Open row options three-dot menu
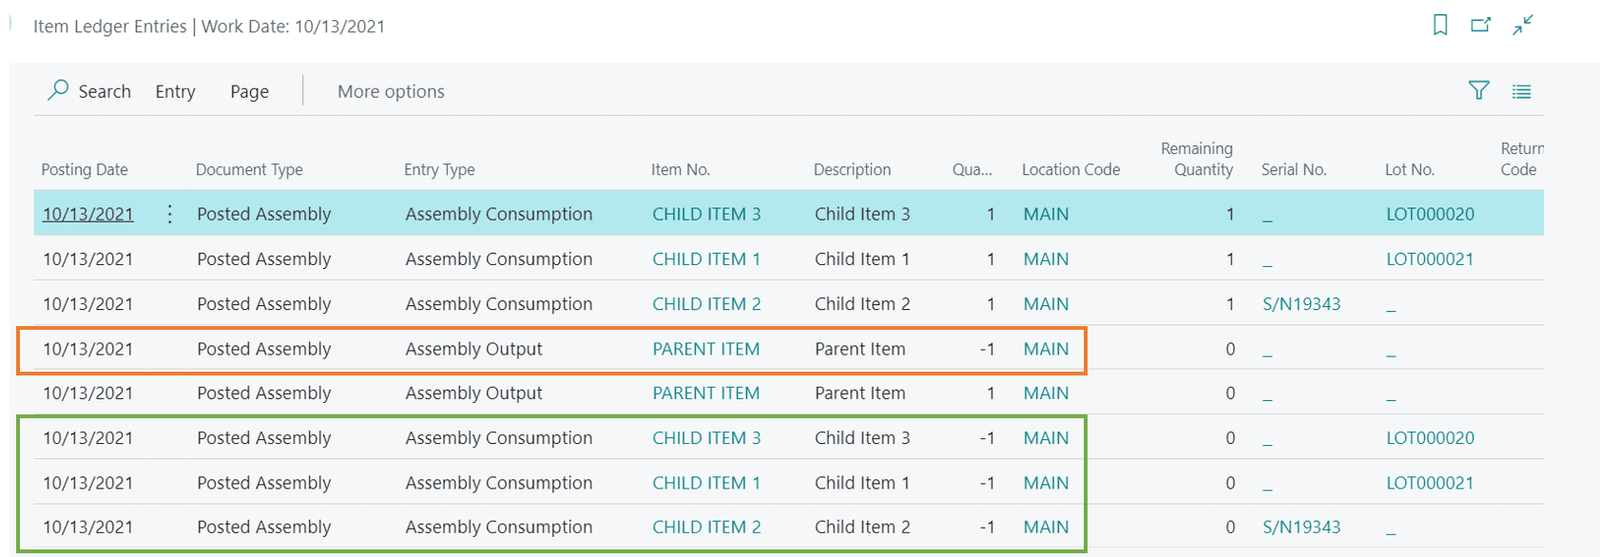Screen dimensions: 1600x557 170,214
